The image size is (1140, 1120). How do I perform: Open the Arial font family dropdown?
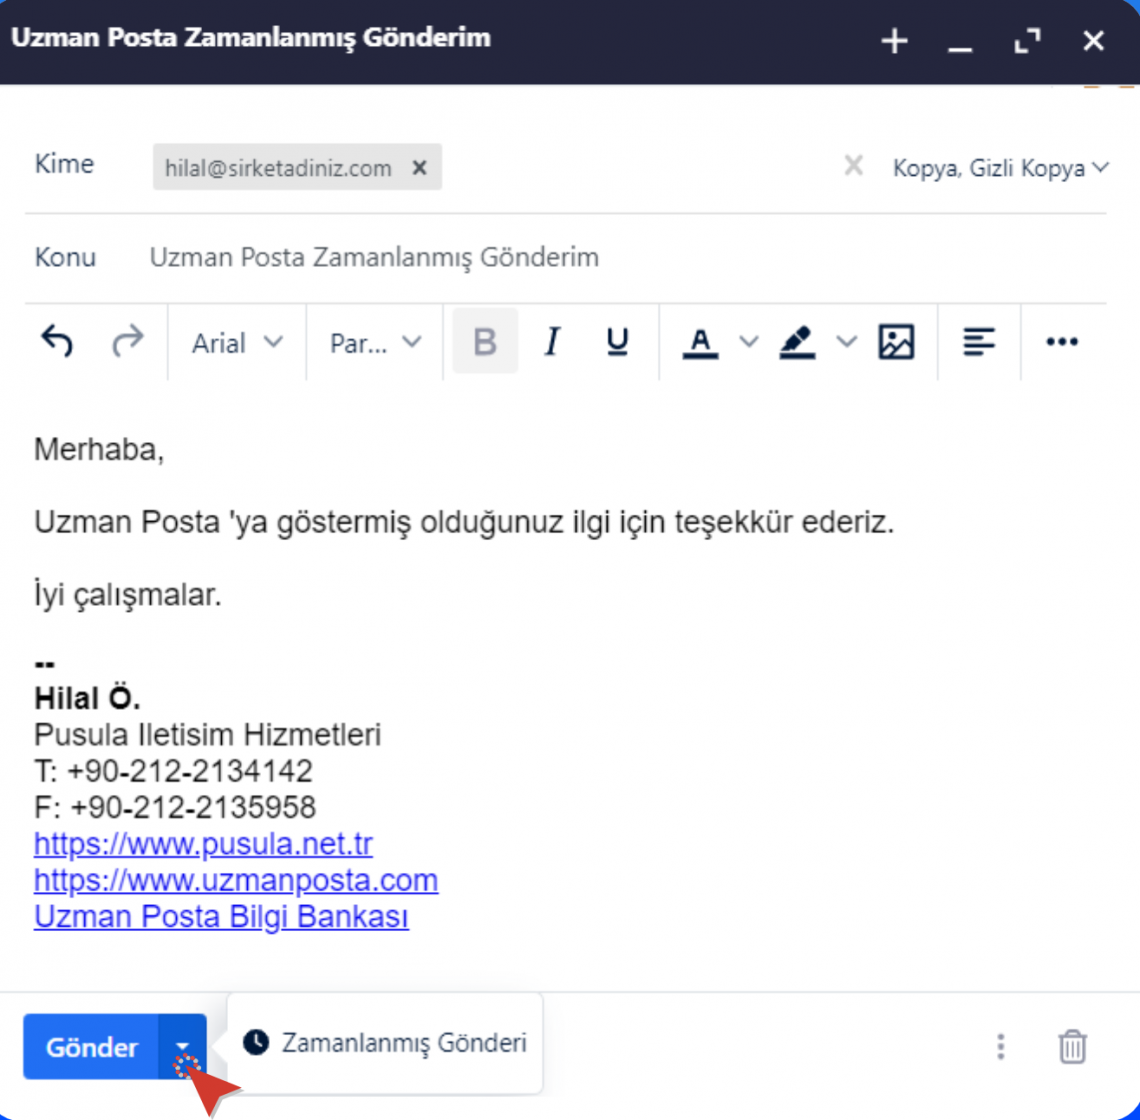[x=233, y=342]
